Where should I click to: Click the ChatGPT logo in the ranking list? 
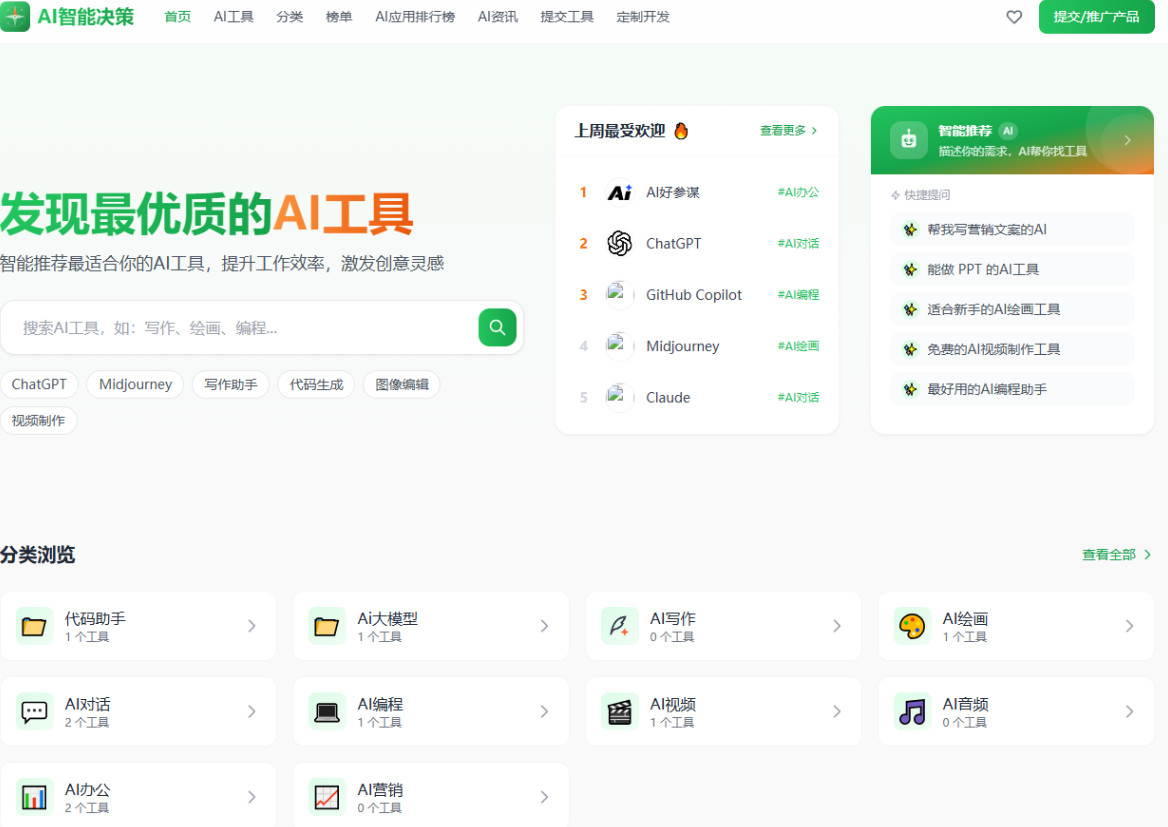point(619,243)
